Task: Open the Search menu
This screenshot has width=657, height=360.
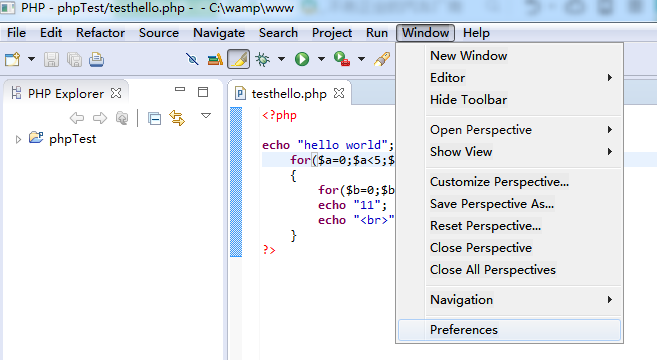Action: pyautogui.click(x=278, y=33)
